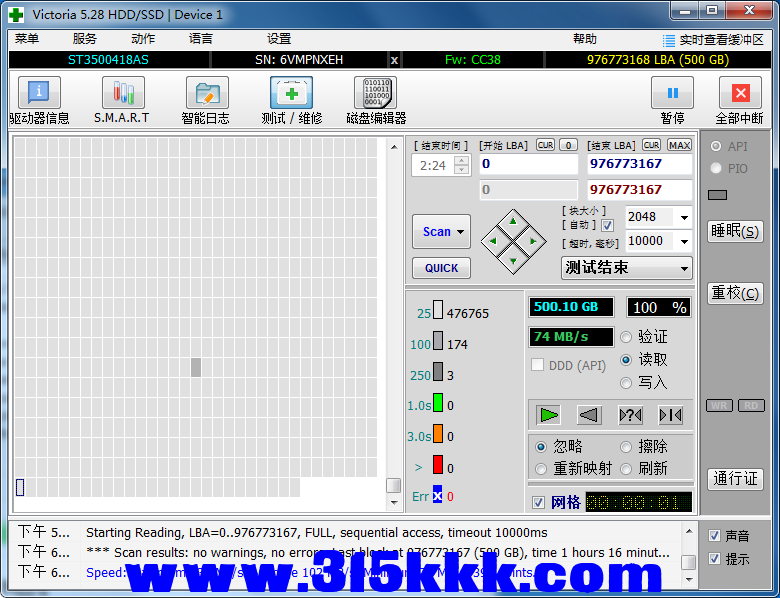
Task: Select the refresh (刷新) radio button
Action: [x=626, y=469]
